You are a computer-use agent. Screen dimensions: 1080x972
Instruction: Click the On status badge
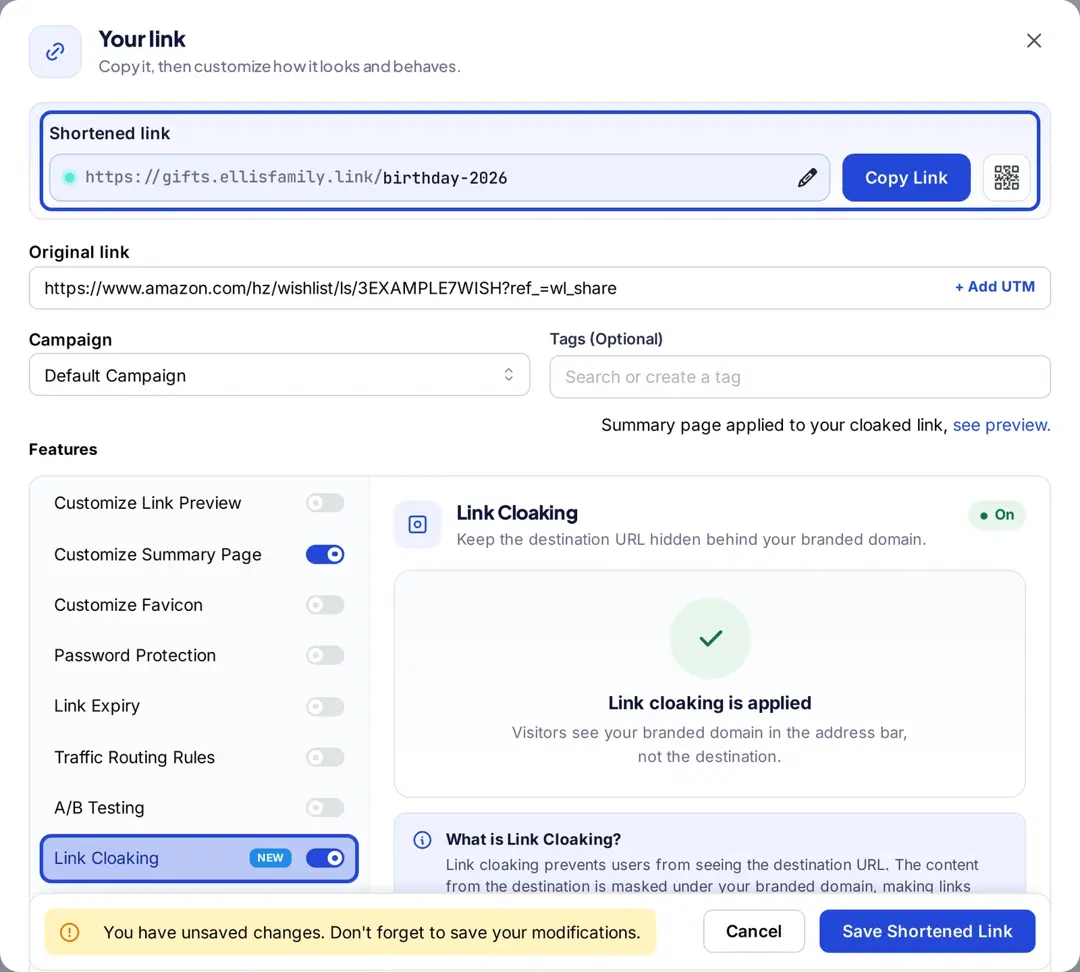(997, 515)
